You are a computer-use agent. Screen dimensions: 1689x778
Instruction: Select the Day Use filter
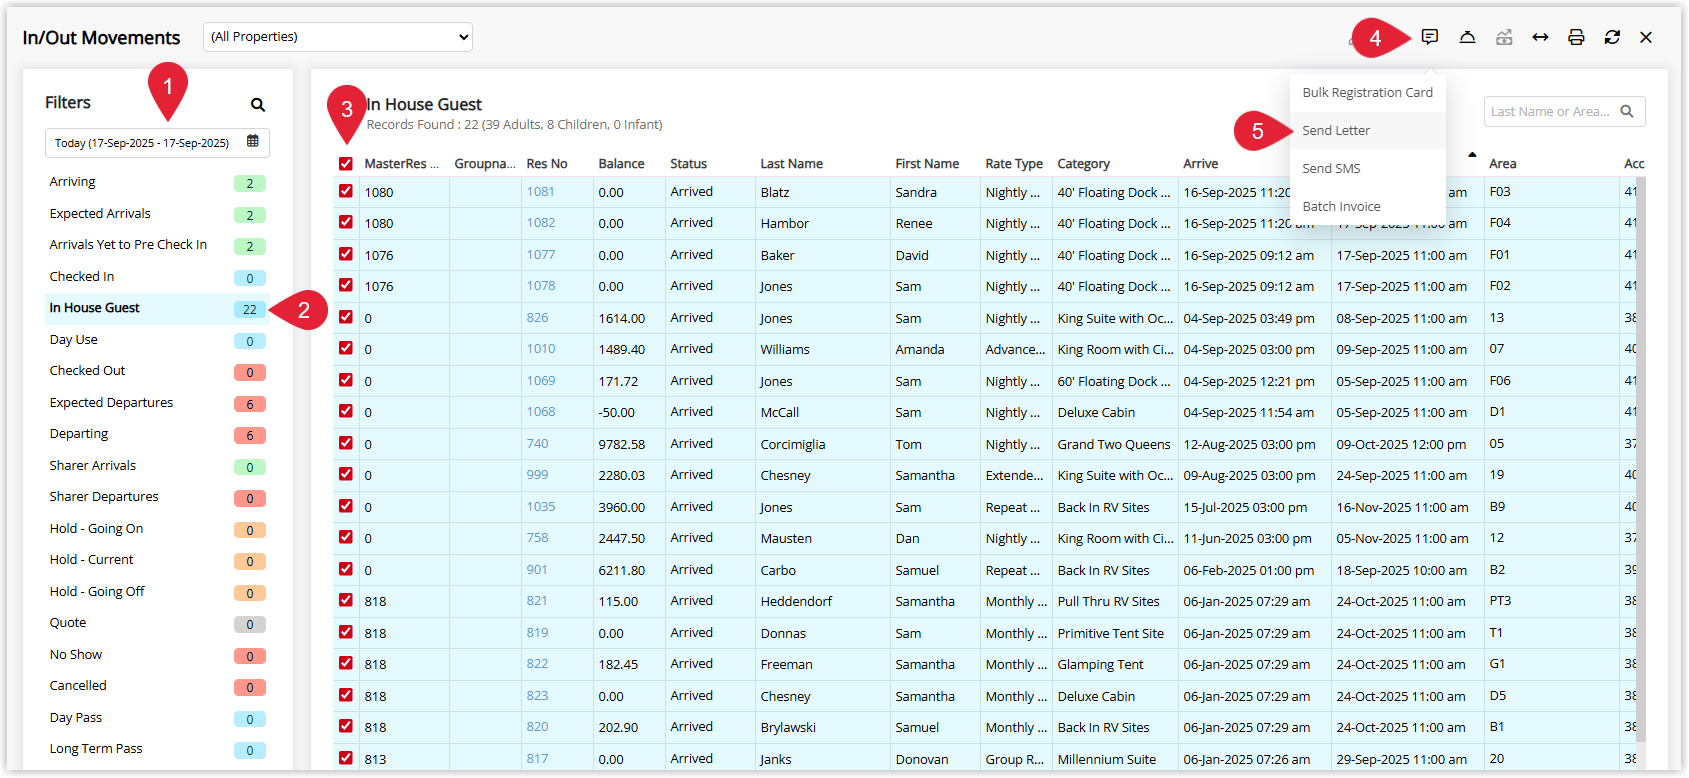point(157,340)
